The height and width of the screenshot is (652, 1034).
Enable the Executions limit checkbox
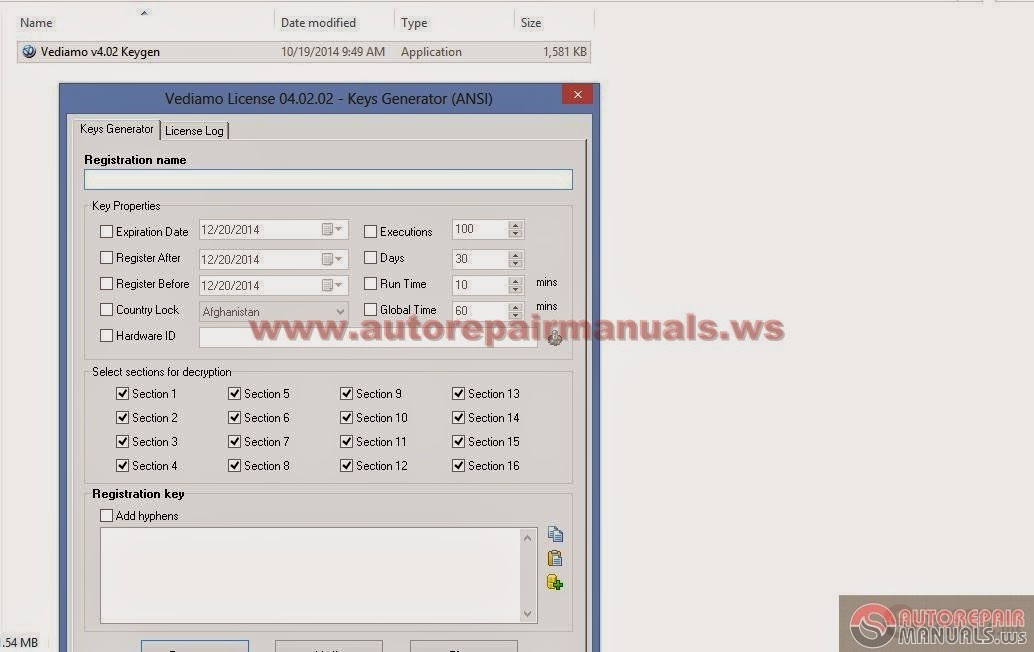click(371, 231)
